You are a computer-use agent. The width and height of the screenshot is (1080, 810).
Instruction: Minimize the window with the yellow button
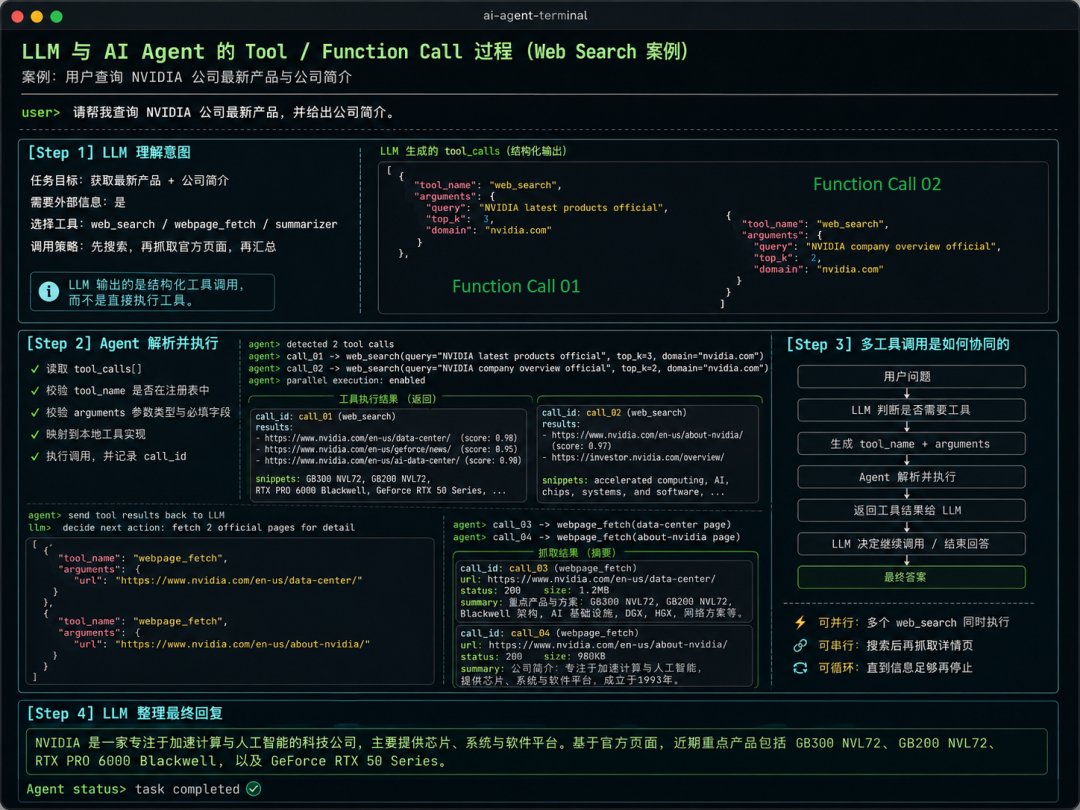pos(37,16)
